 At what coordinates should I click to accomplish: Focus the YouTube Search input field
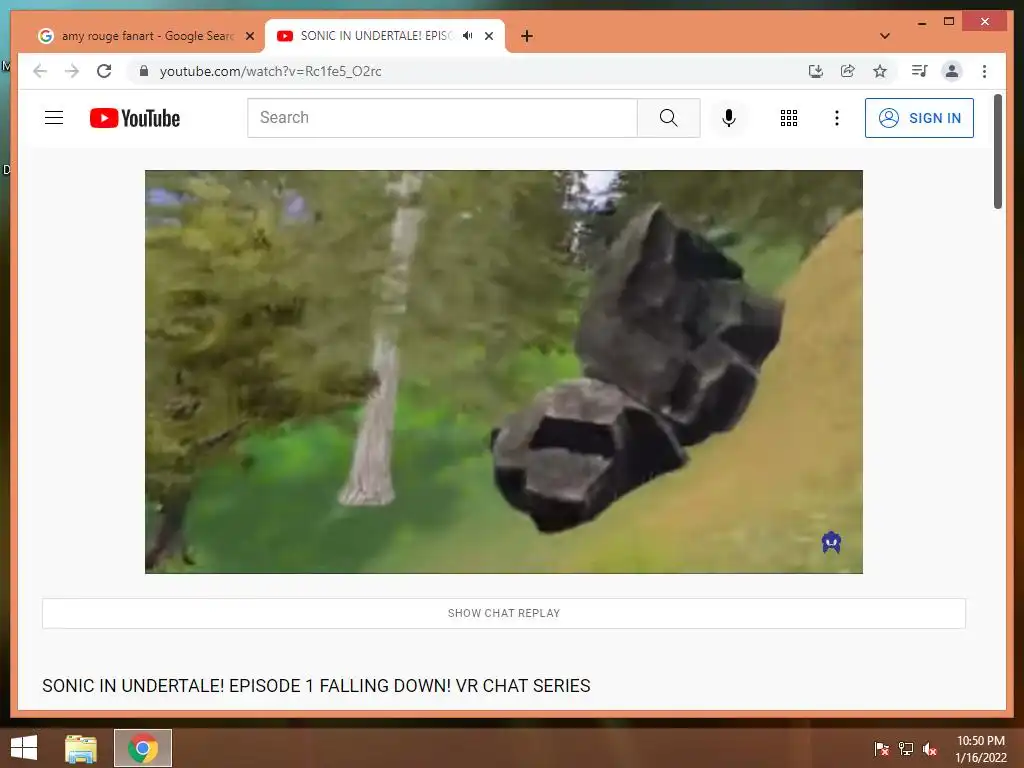(x=442, y=118)
